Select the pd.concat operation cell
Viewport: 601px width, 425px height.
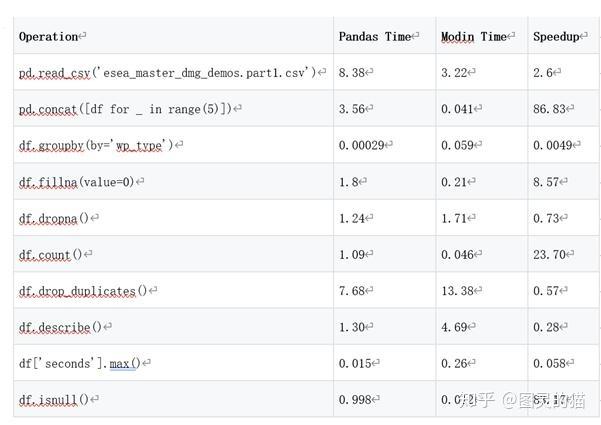(127, 109)
